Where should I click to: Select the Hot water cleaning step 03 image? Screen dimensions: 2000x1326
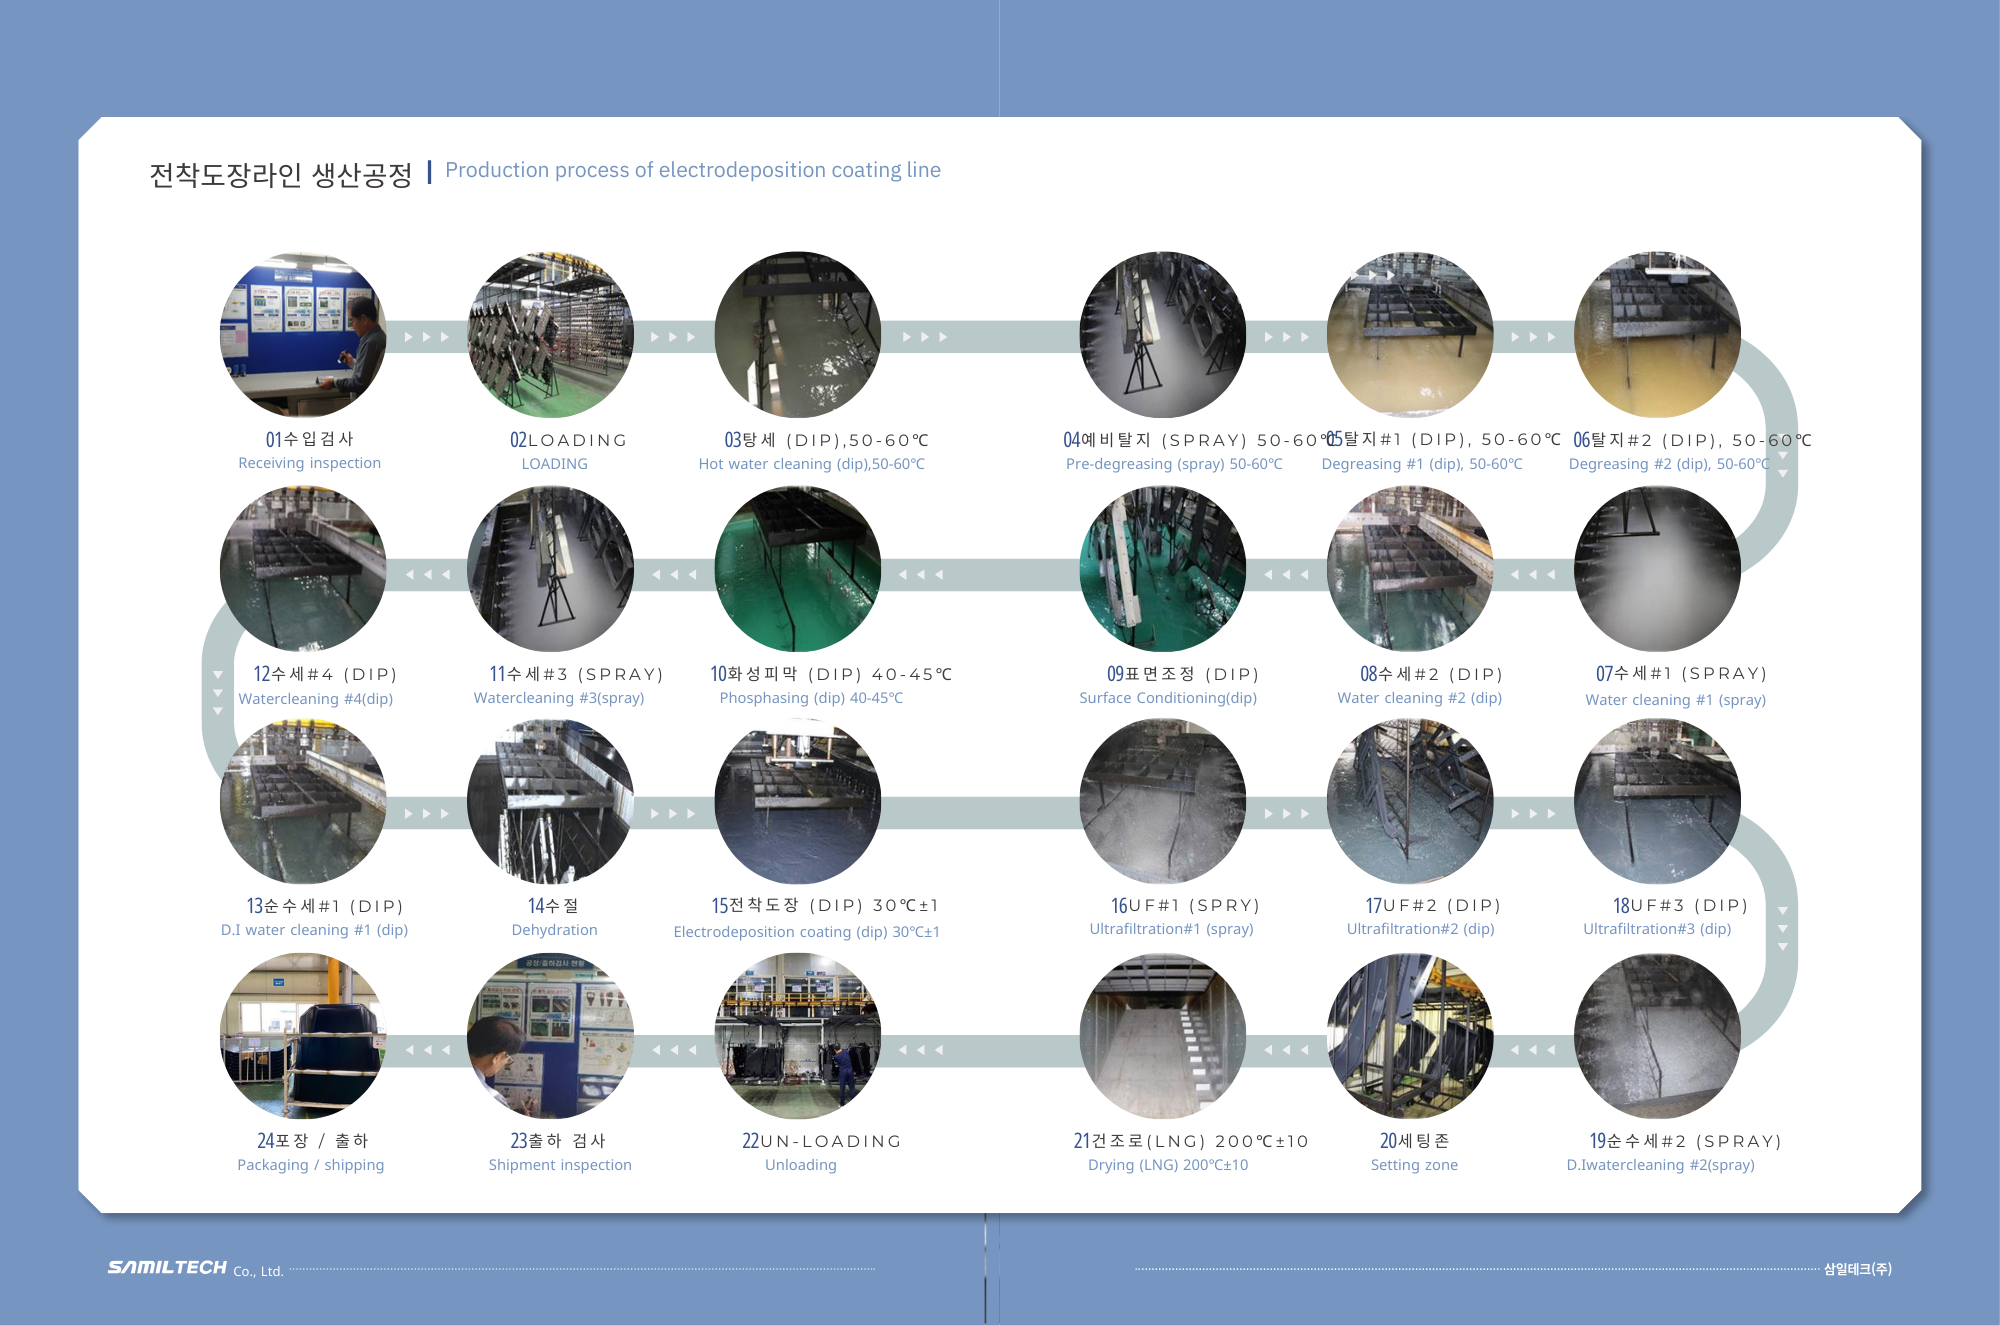(797, 335)
